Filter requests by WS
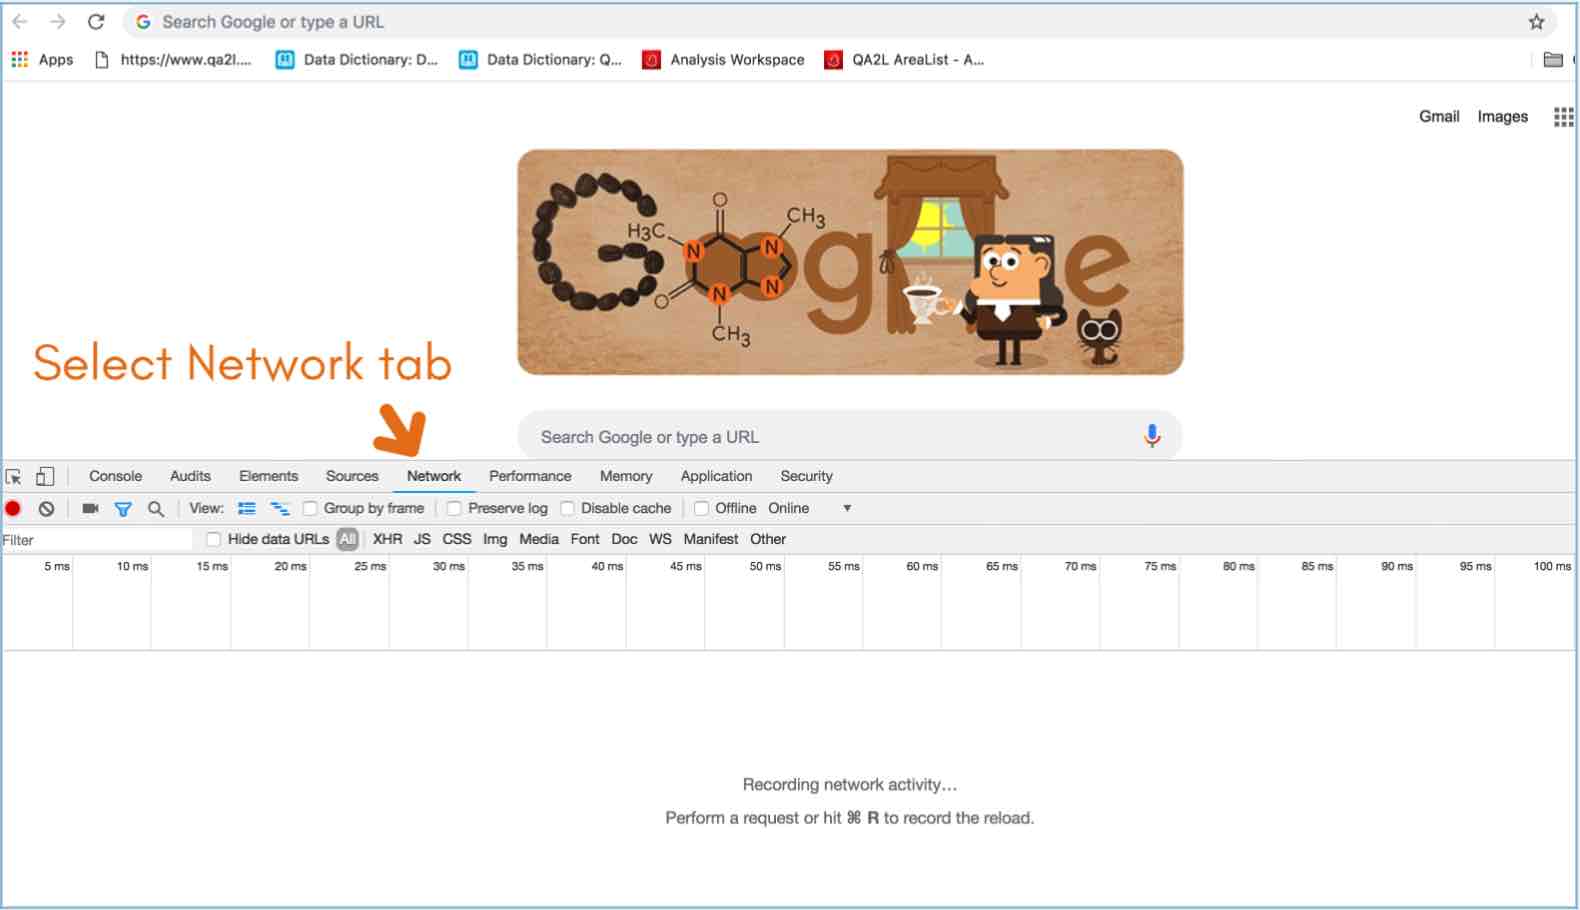The height and width of the screenshot is (910, 1580). 660,540
